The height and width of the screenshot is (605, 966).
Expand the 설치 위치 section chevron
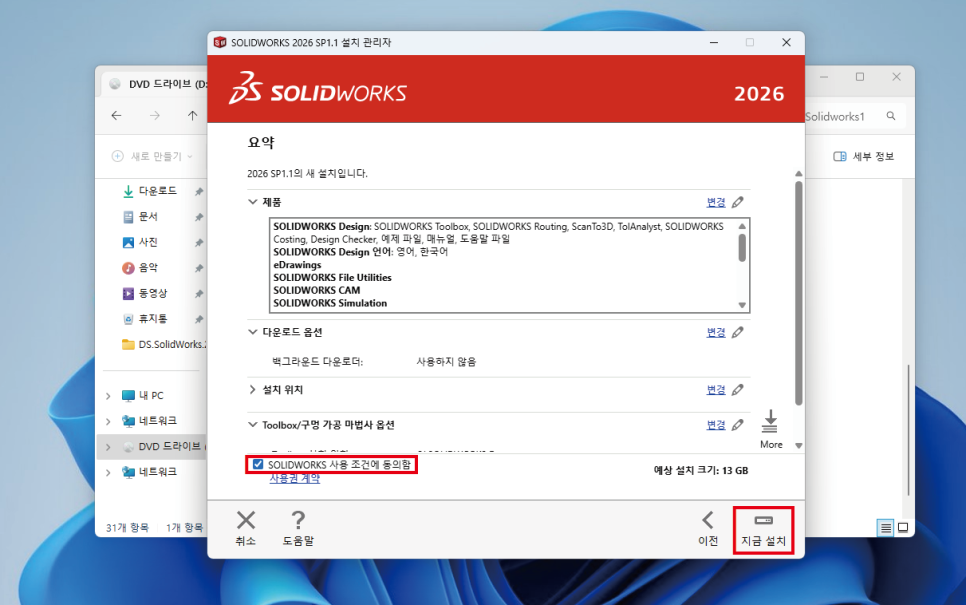[x=253, y=389]
